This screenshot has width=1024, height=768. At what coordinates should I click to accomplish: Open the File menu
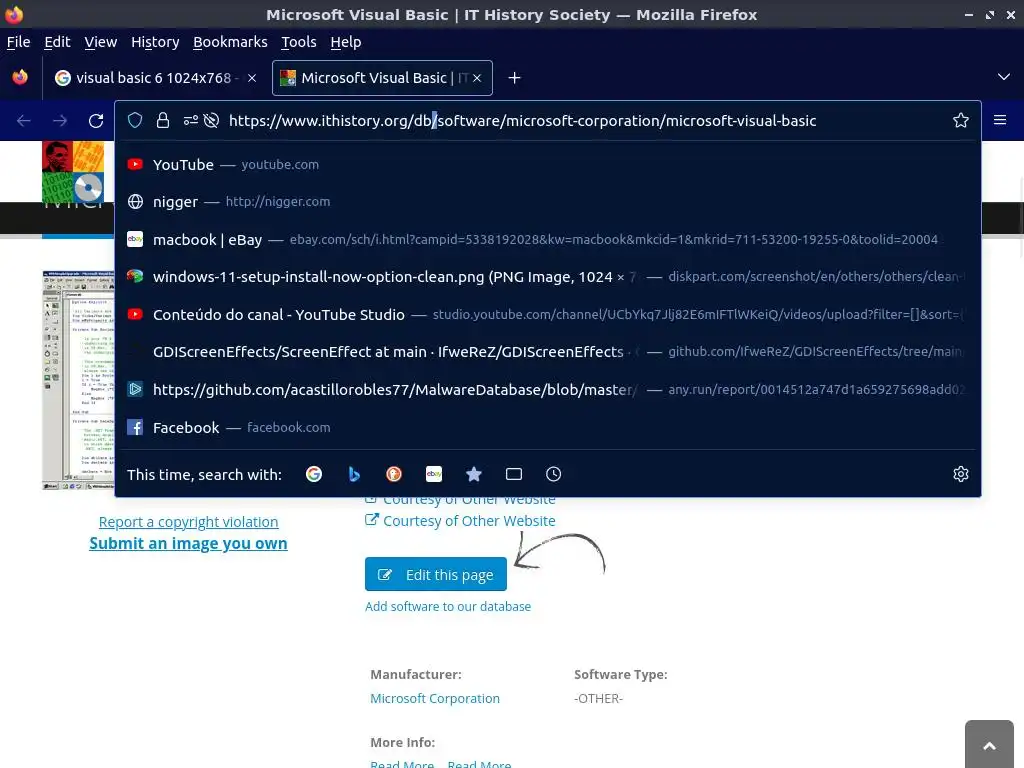(x=18, y=42)
